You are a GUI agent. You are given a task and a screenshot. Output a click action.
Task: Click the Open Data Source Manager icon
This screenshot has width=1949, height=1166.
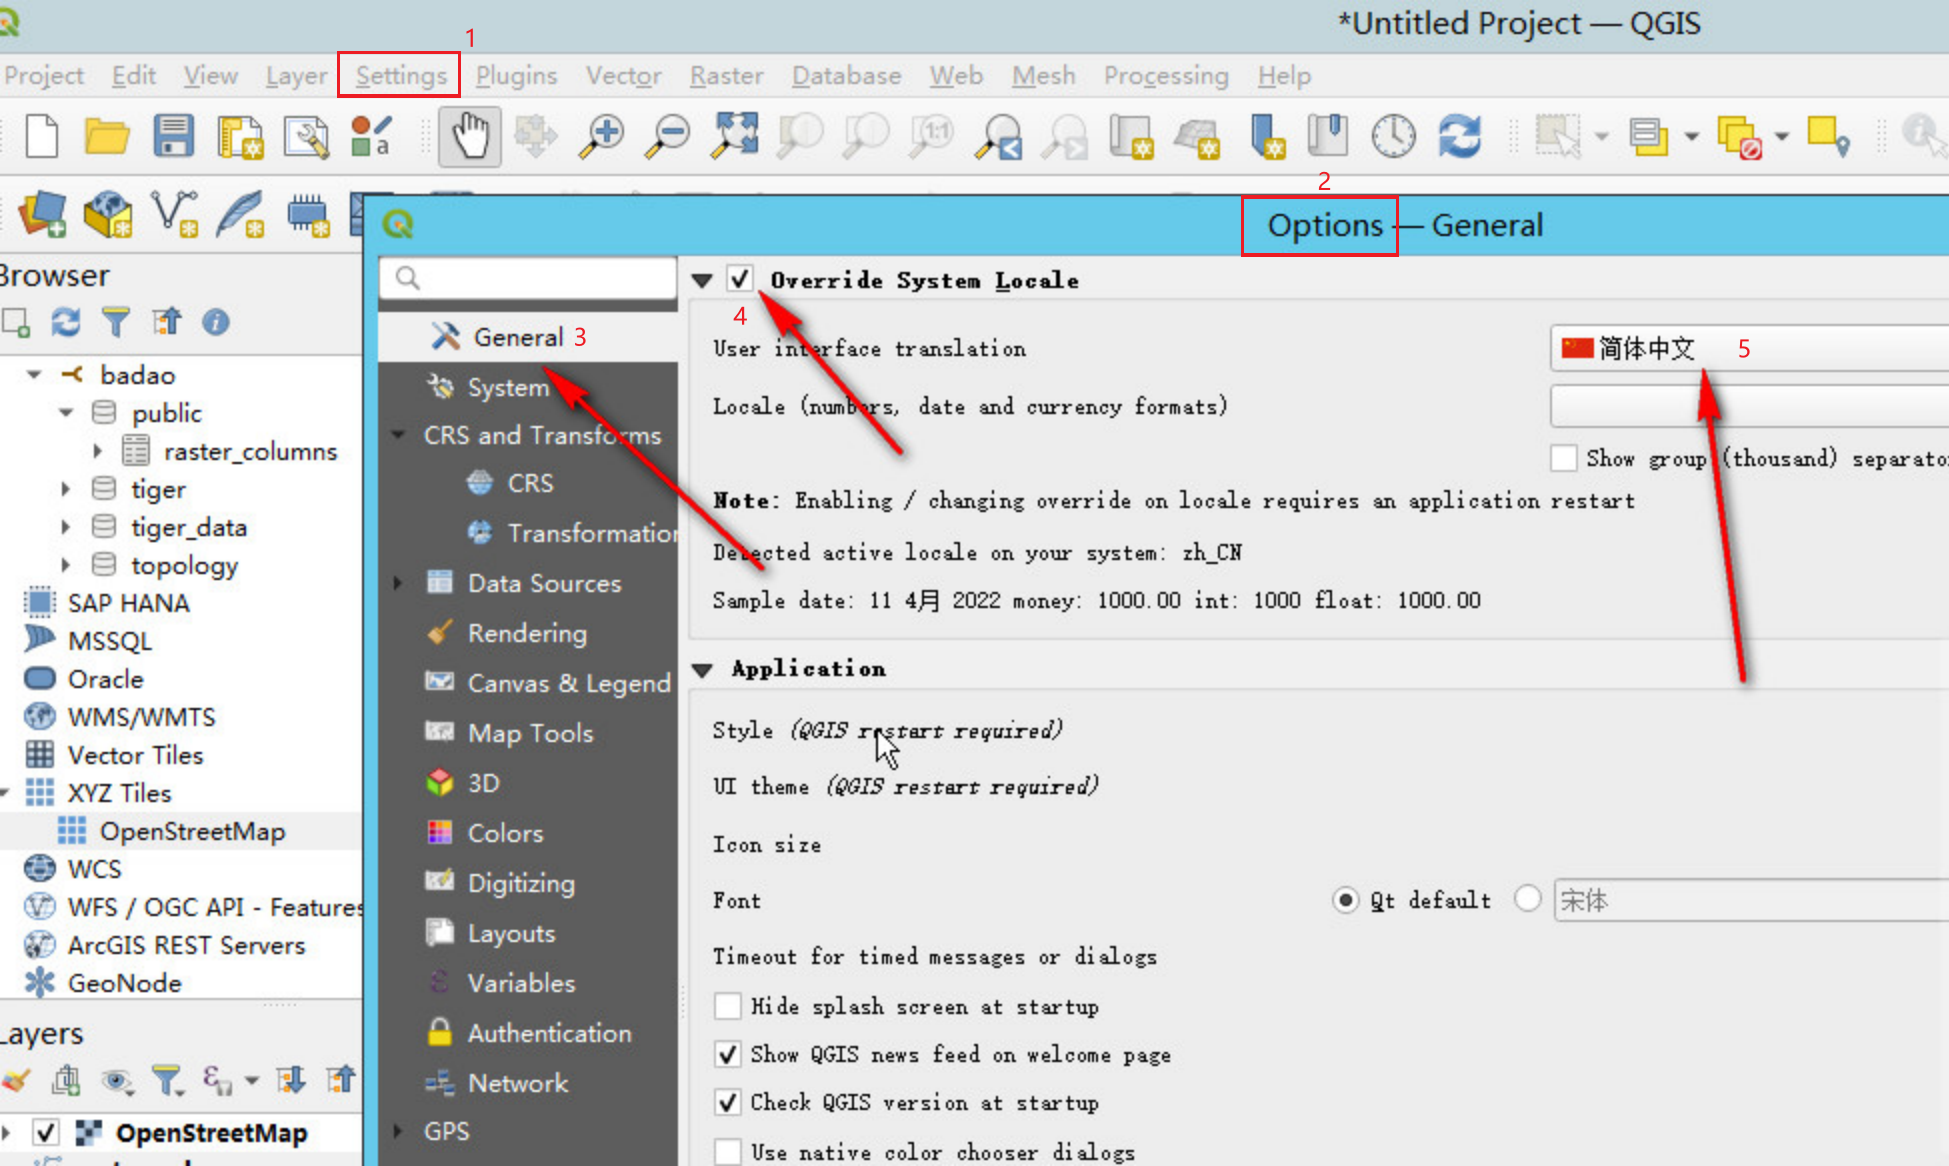click(x=43, y=214)
